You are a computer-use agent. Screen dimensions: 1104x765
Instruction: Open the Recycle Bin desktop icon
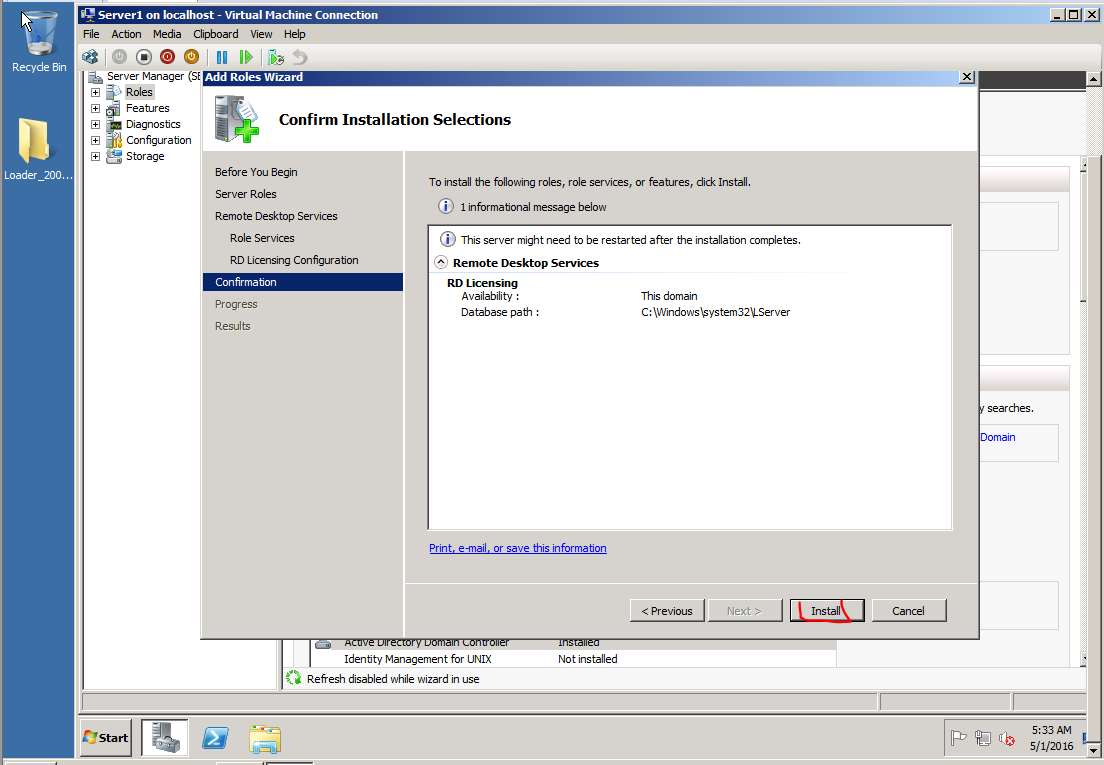pyautogui.click(x=39, y=43)
